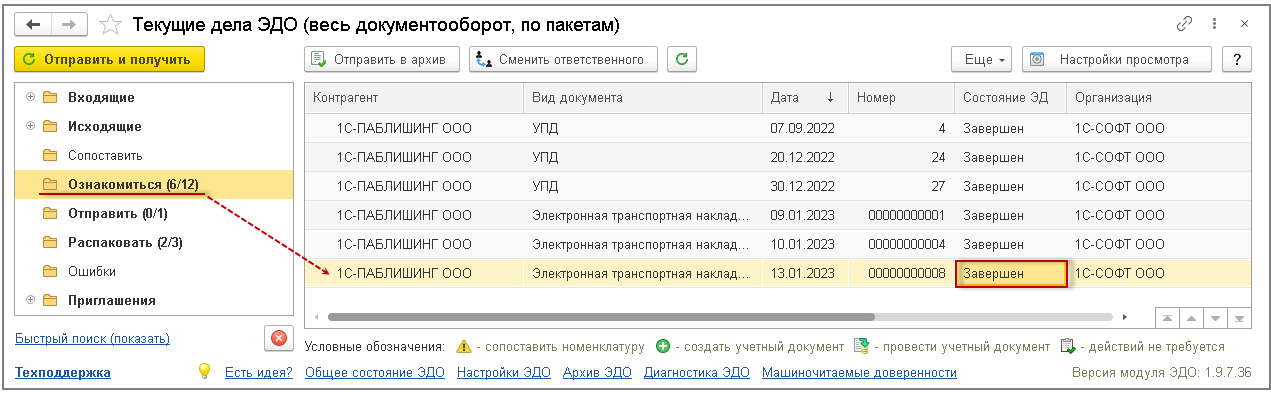Click Сменить ответственного button

pos(563,59)
